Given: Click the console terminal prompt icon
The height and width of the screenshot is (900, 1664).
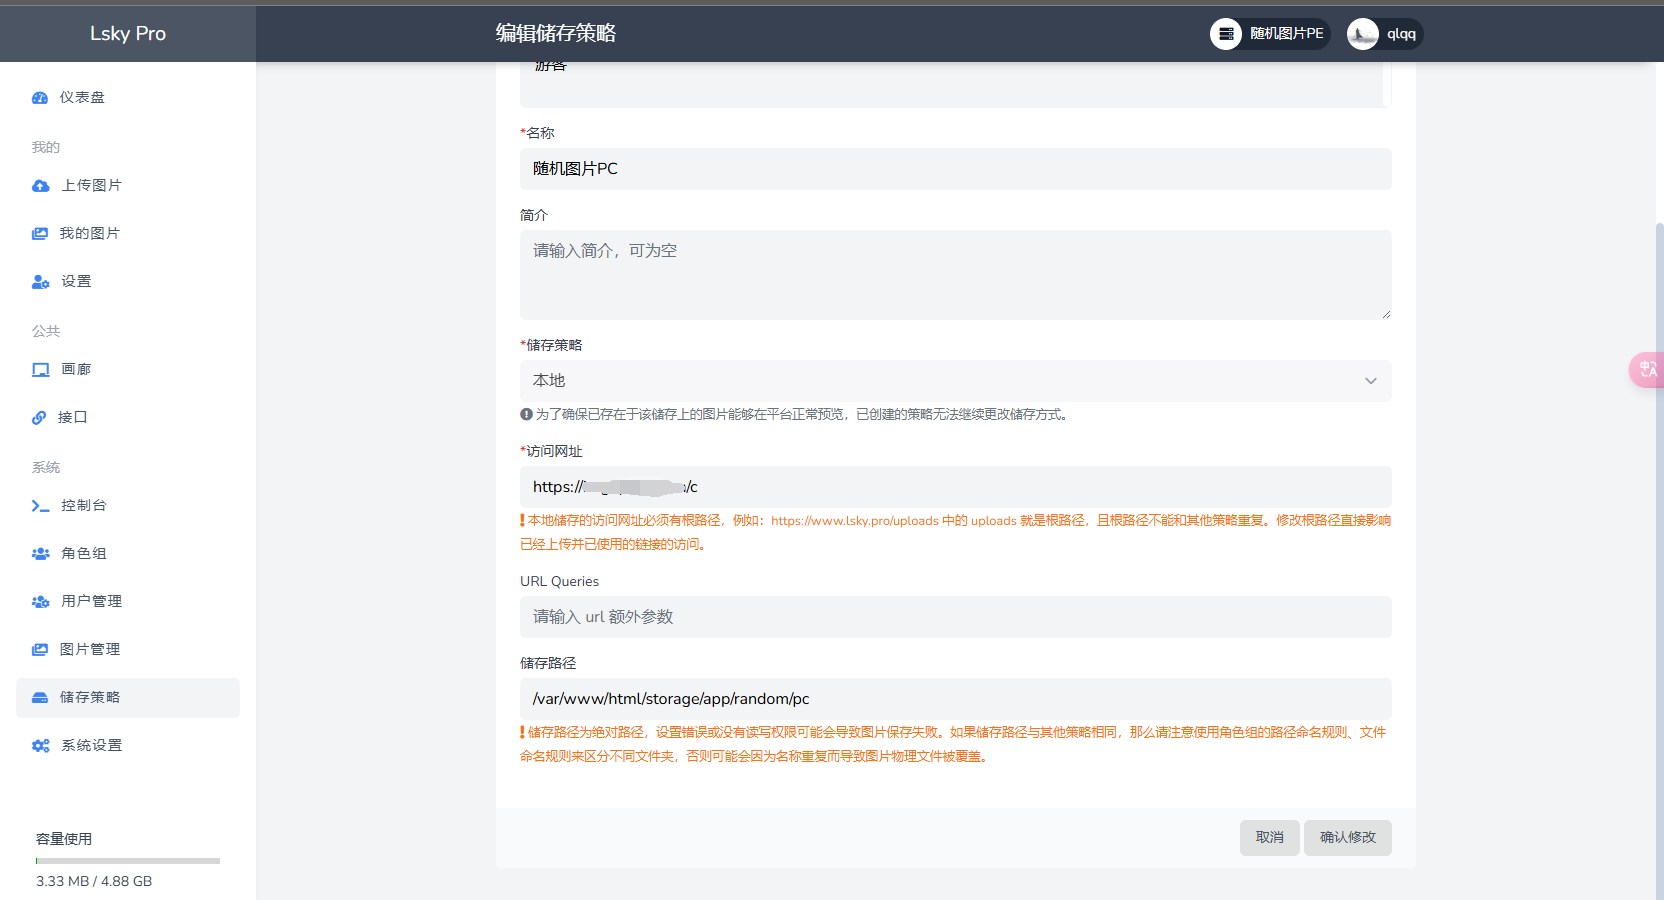Looking at the screenshot, I should [x=40, y=506].
